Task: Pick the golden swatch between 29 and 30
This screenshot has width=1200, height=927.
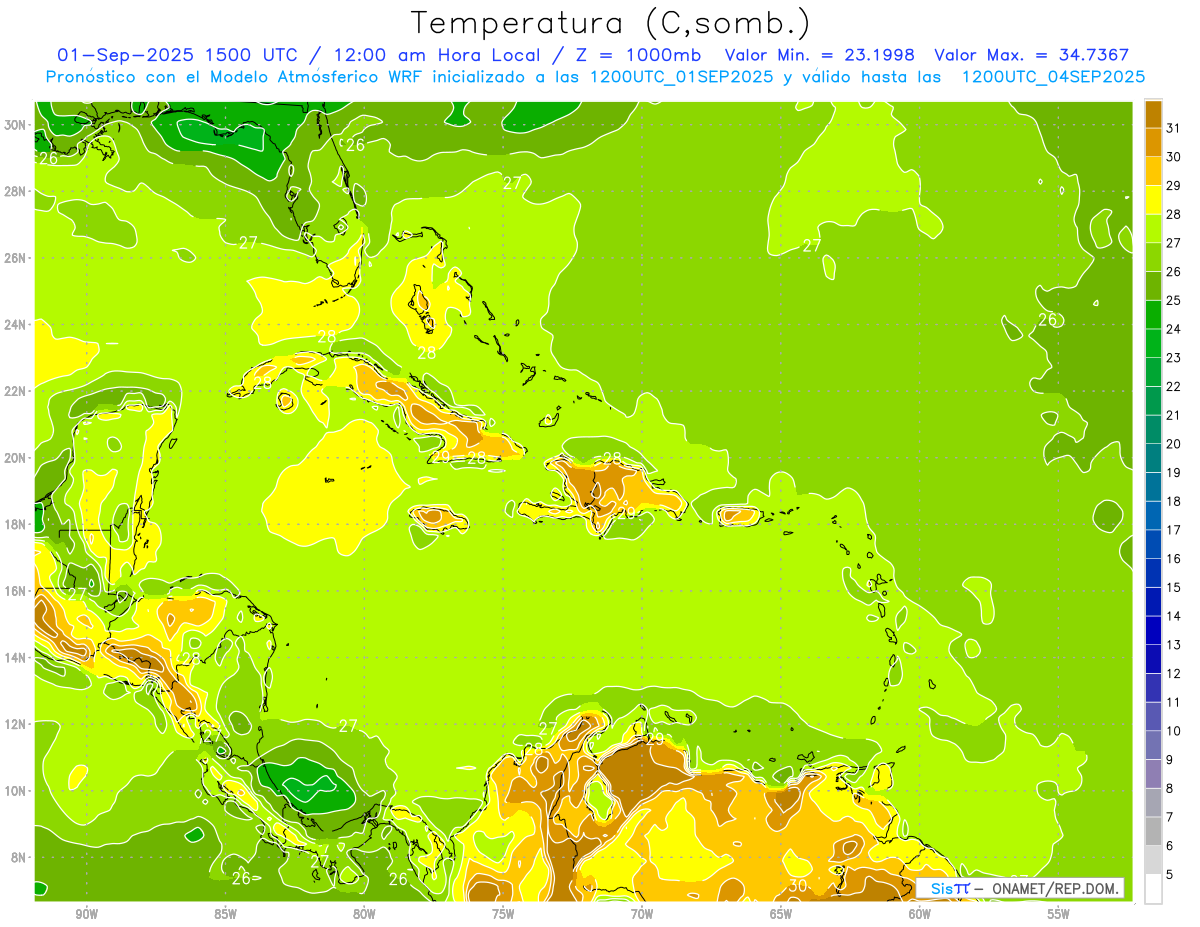Action: tap(1153, 171)
